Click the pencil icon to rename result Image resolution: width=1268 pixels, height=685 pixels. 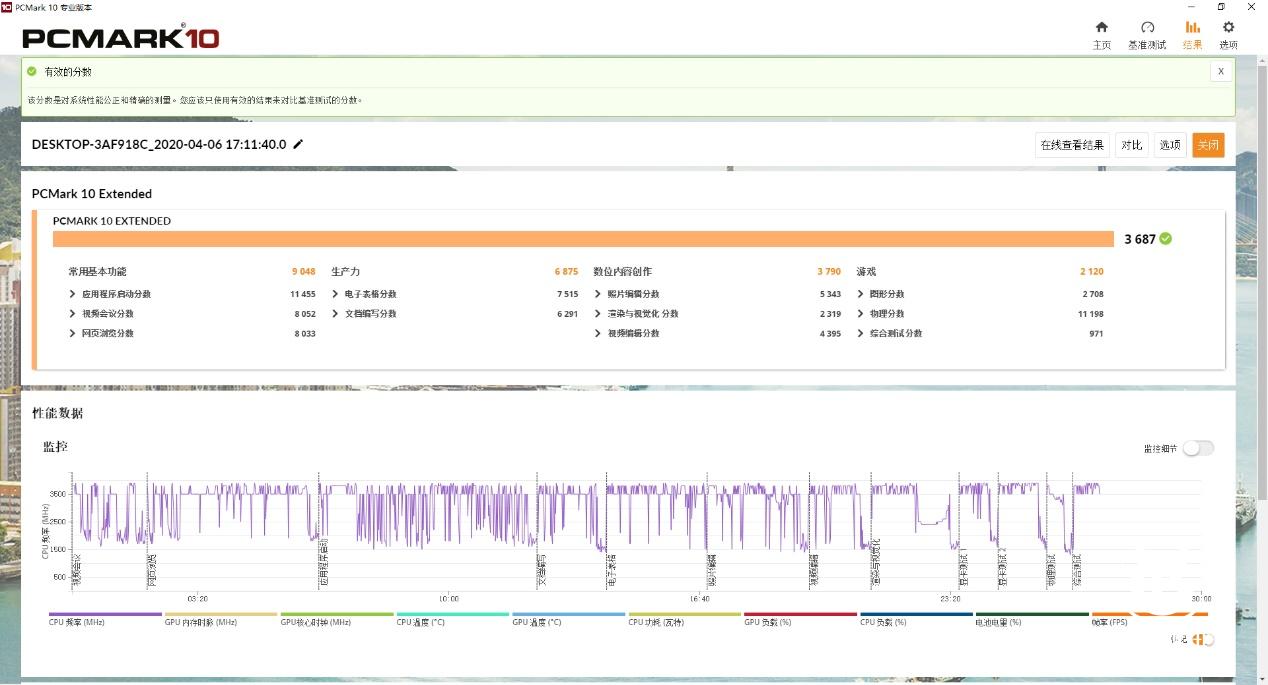[298, 144]
